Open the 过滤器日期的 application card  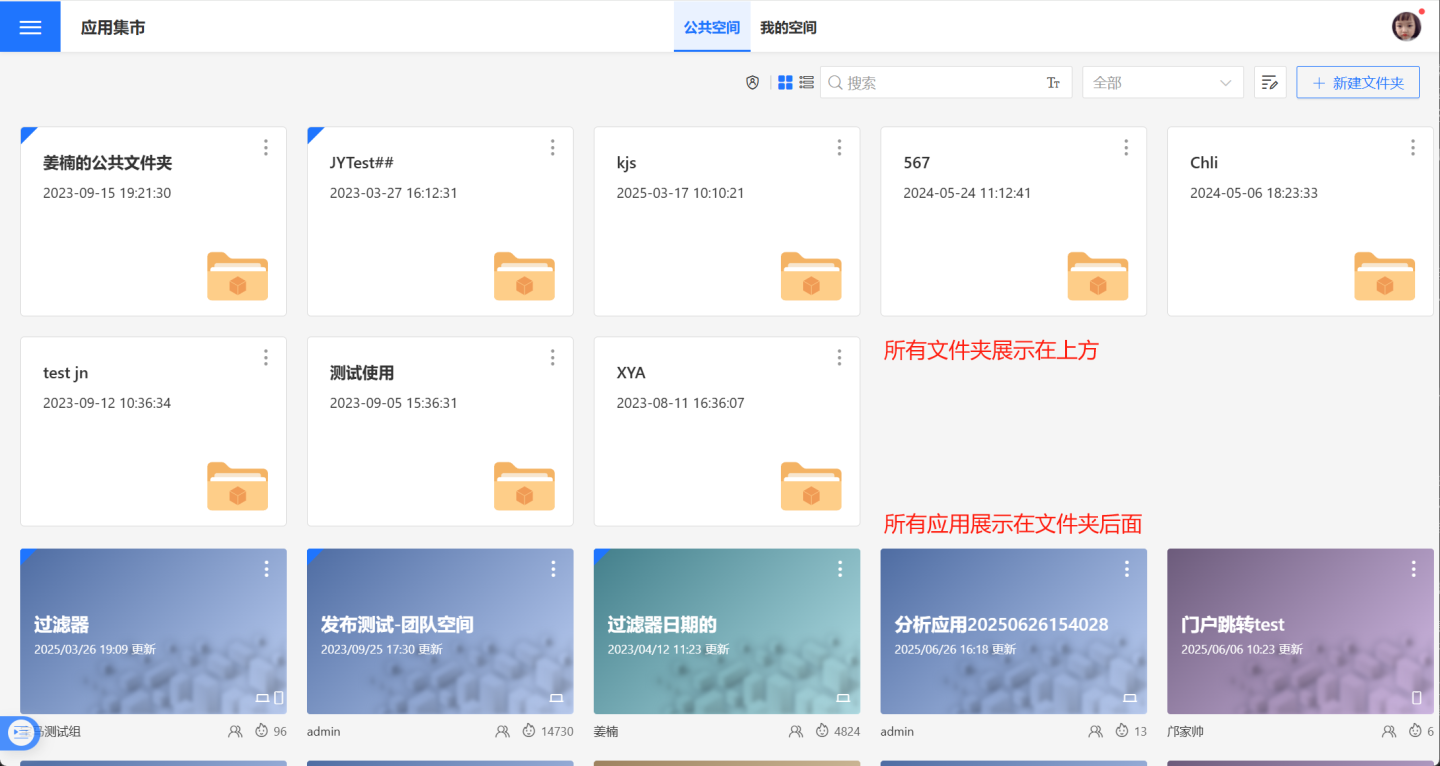(726, 630)
